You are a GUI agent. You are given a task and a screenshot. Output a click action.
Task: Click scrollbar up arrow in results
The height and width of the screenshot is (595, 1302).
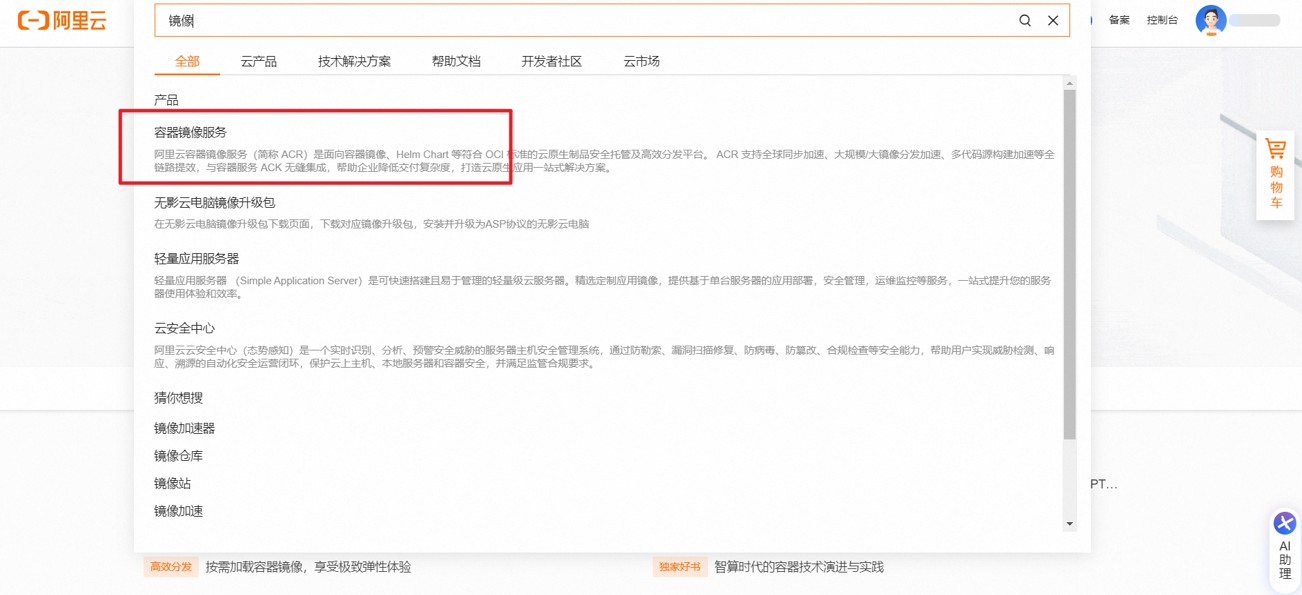point(1070,83)
